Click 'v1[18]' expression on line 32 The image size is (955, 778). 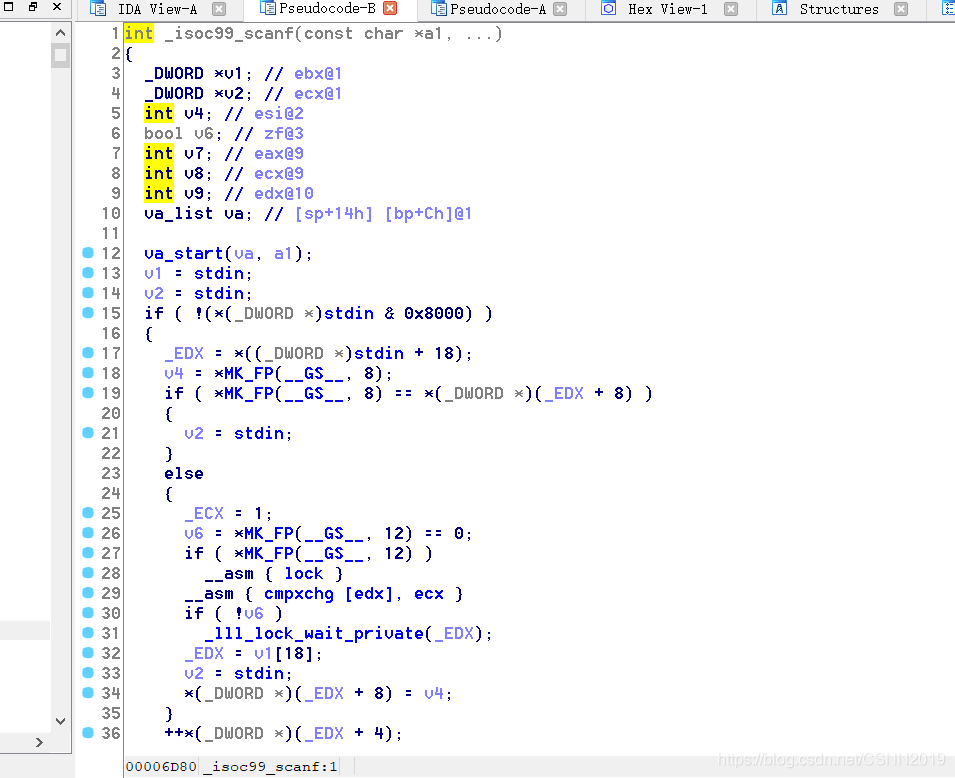pyautogui.click(x=283, y=654)
